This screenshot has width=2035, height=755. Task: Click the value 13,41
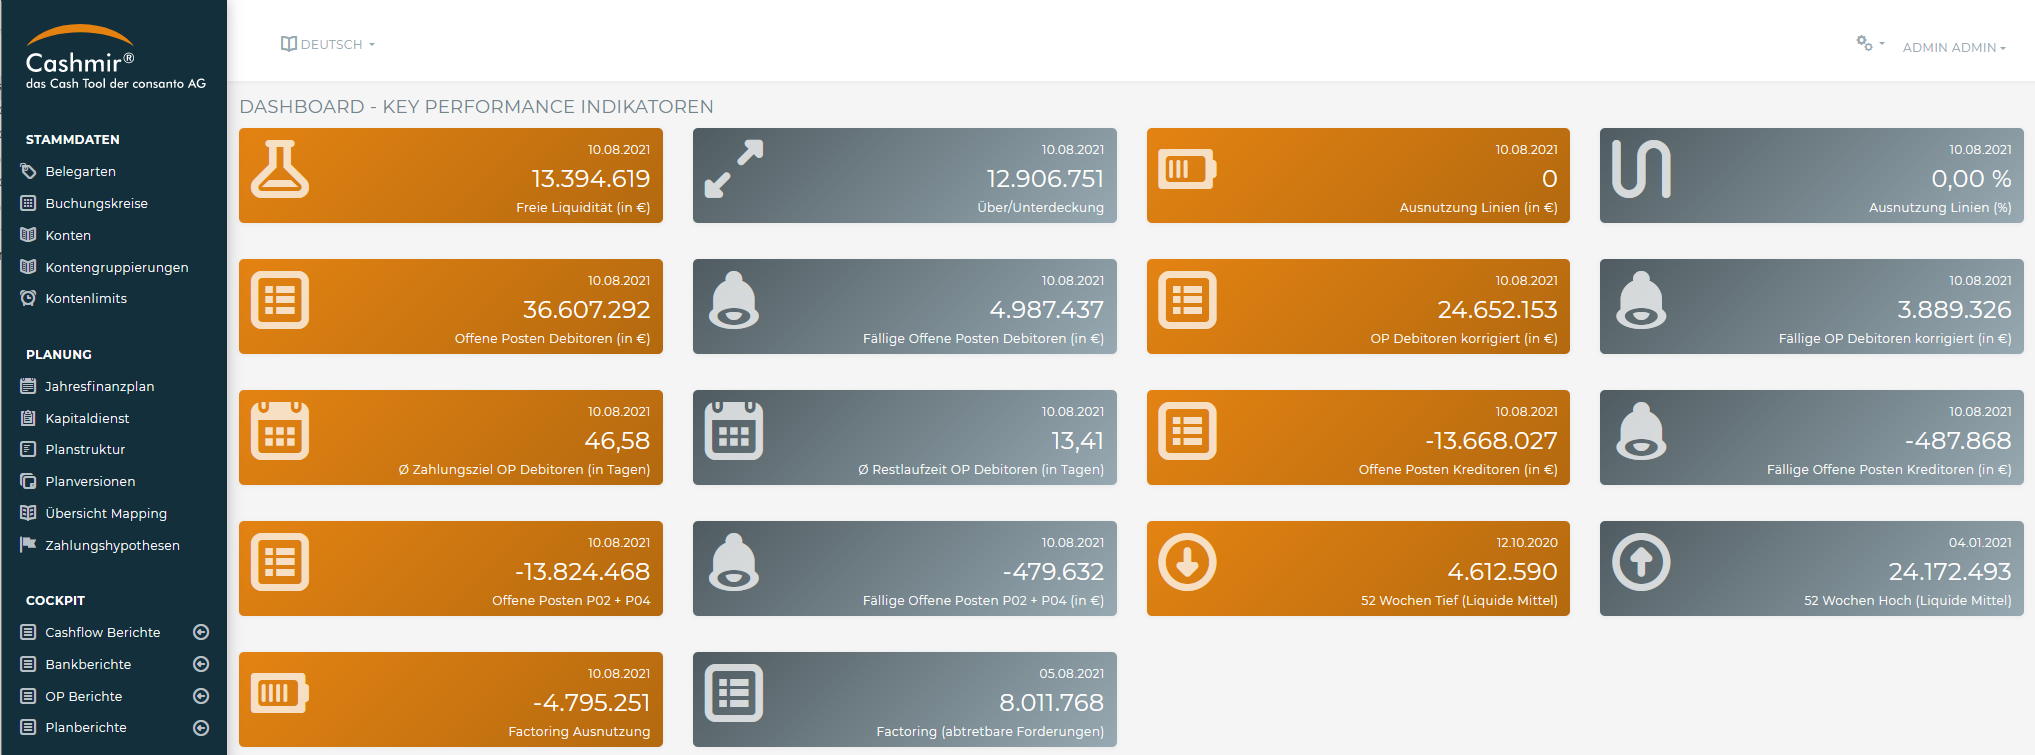click(x=1077, y=440)
